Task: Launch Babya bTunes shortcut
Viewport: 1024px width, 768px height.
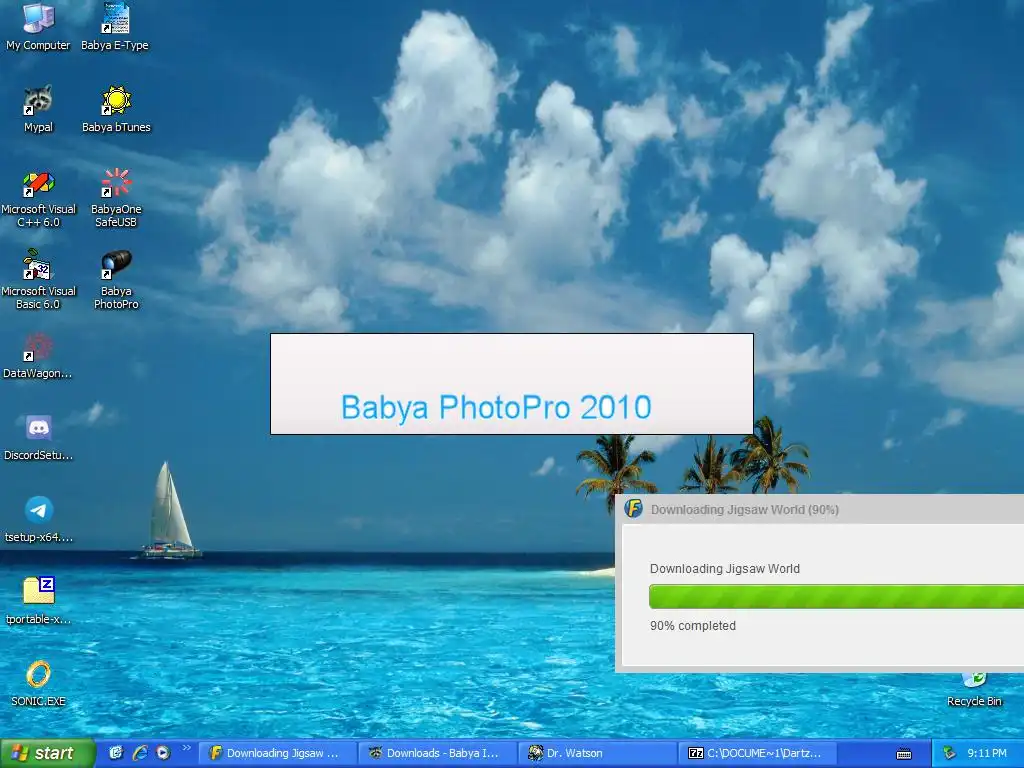Action: pos(116,108)
